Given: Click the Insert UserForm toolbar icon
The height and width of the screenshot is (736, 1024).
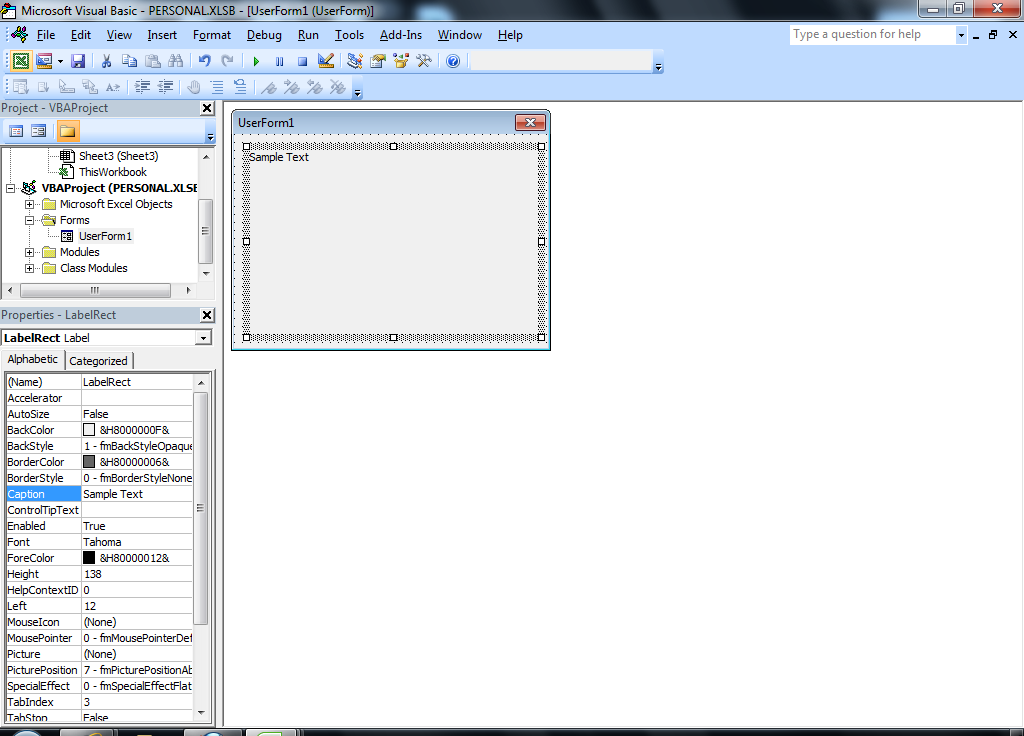Looking at the screenshot, I should [x=44, y=61].
